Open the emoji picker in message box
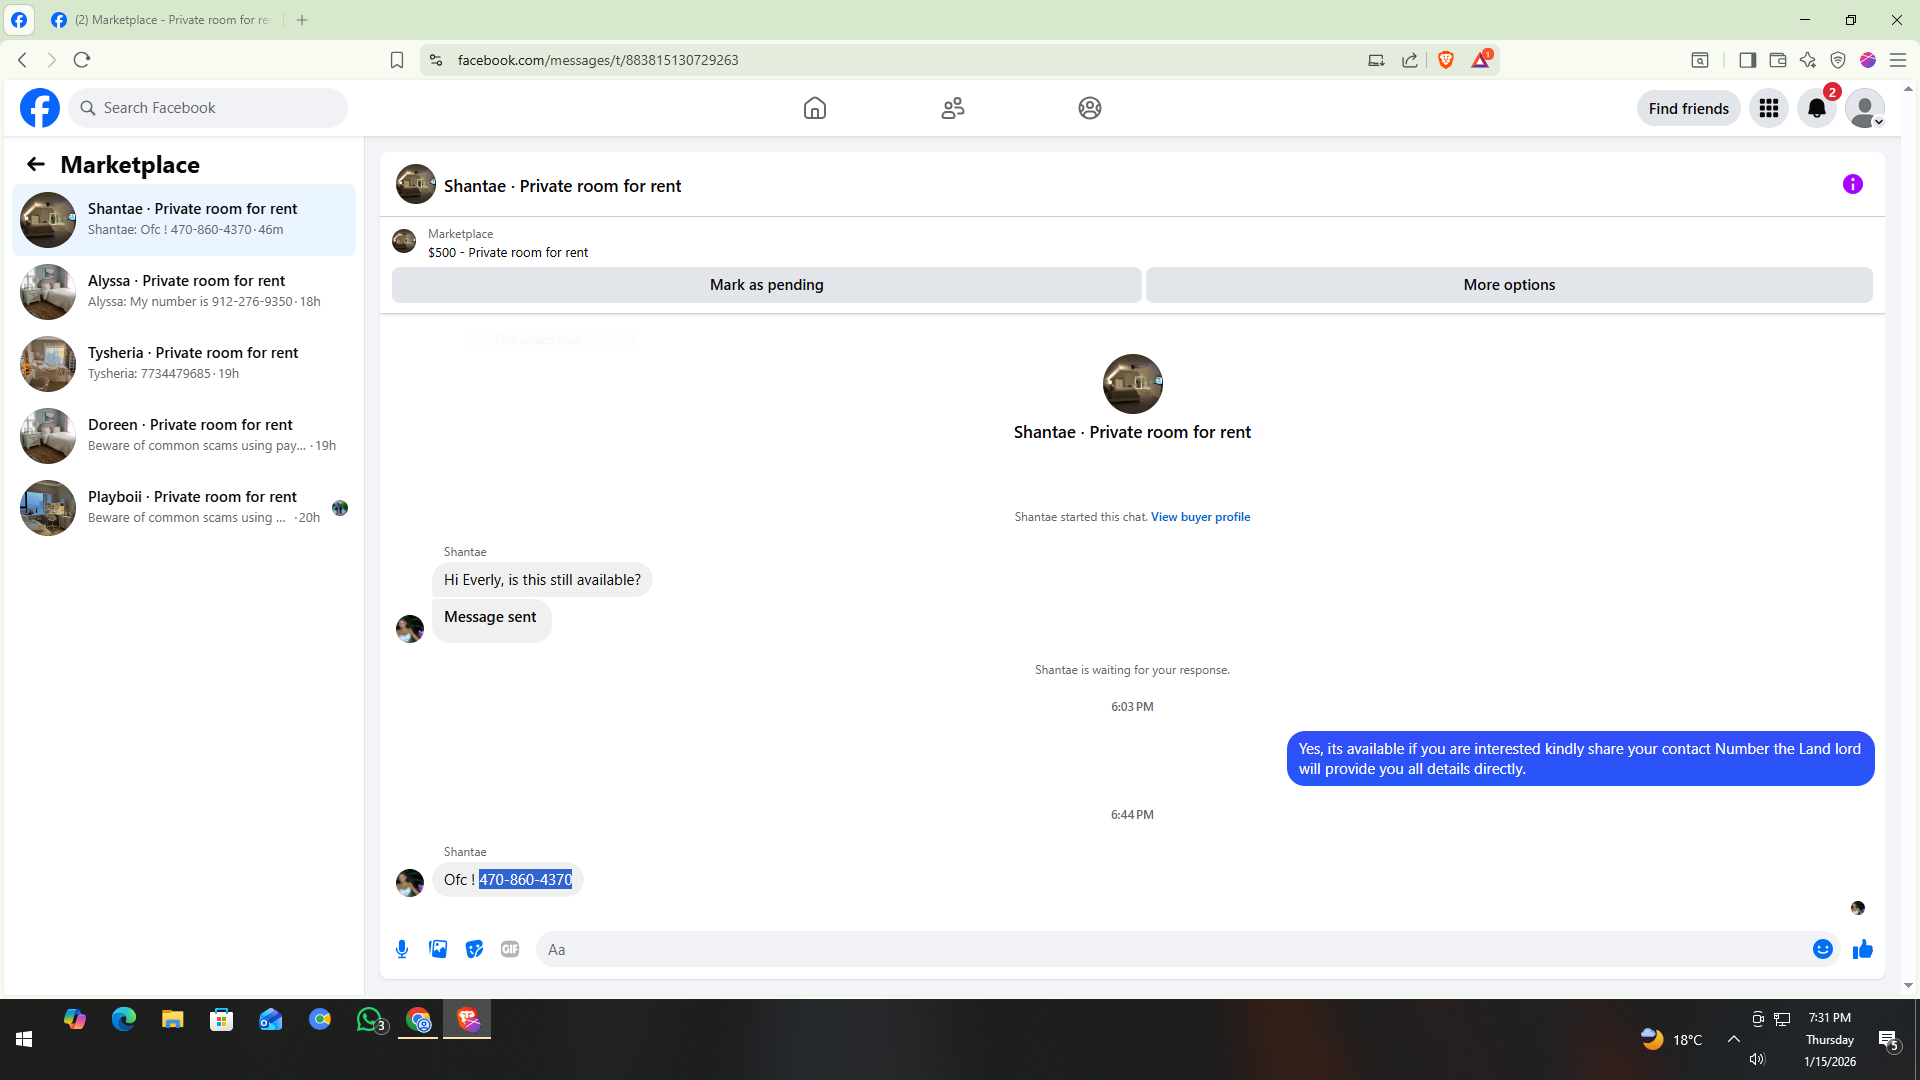Screen dimensions: 1920x1080 coord(1822,949)
